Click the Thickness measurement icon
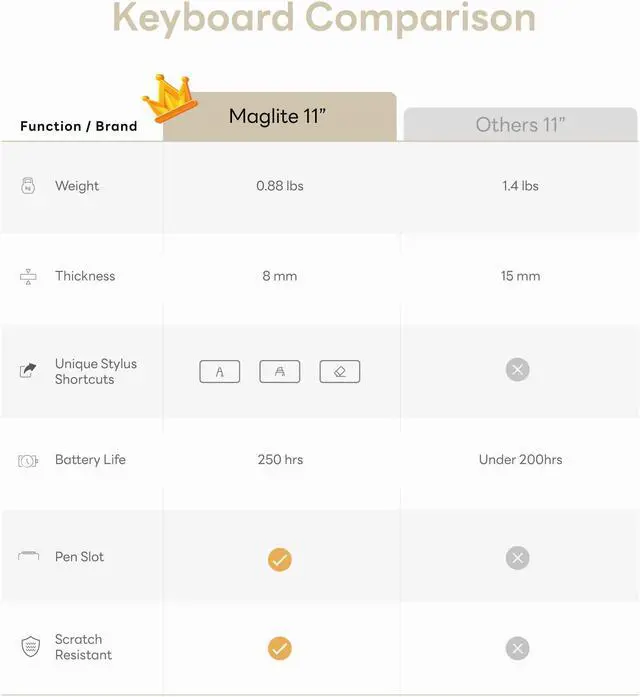This screenshot has height=697, width=640. 28,277
